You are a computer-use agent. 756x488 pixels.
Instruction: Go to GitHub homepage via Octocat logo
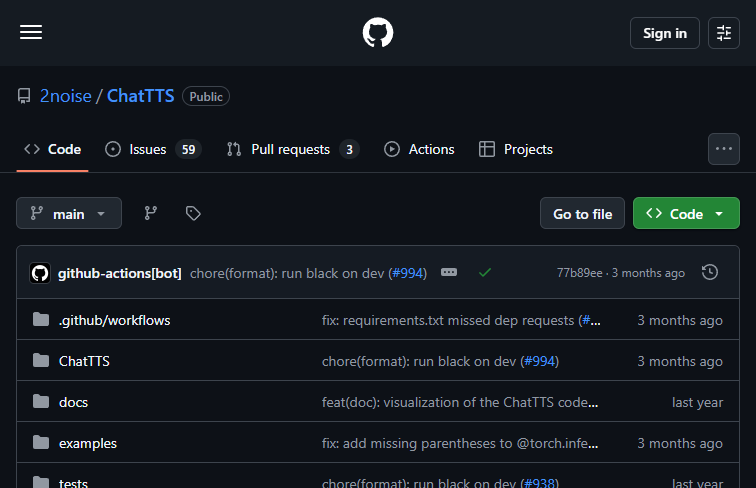[378, 33]
